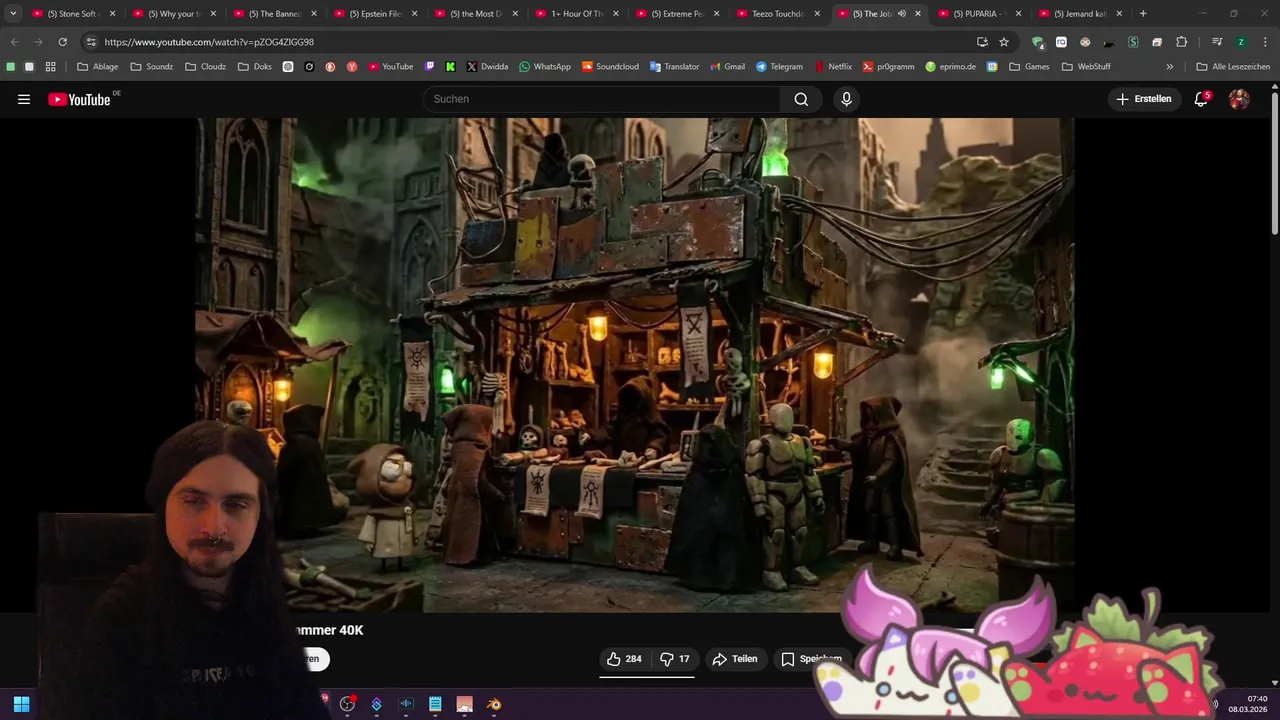The width and height of the screenshot is (1280, 720).
Task: Open the Ablage bookmark folder
Action: [97, 67]
